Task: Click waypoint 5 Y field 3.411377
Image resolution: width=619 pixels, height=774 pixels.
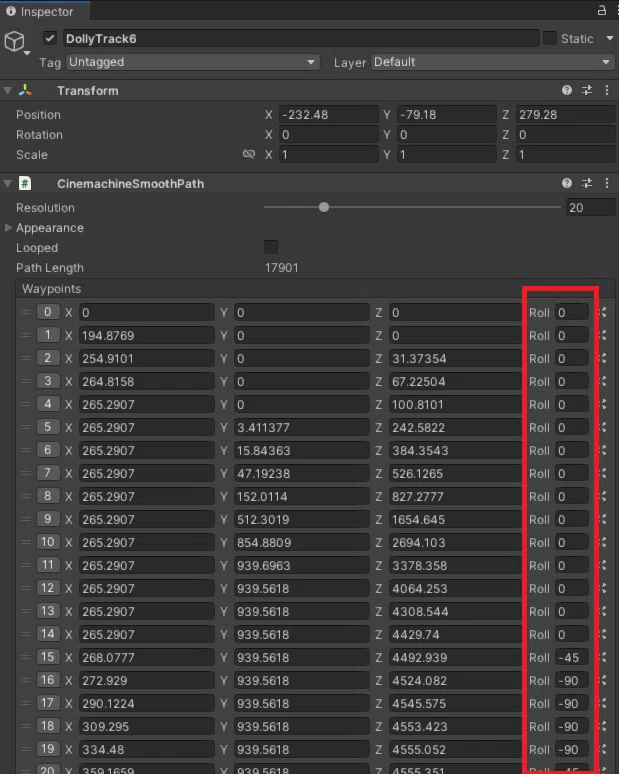Action: [x=301, y=427]
